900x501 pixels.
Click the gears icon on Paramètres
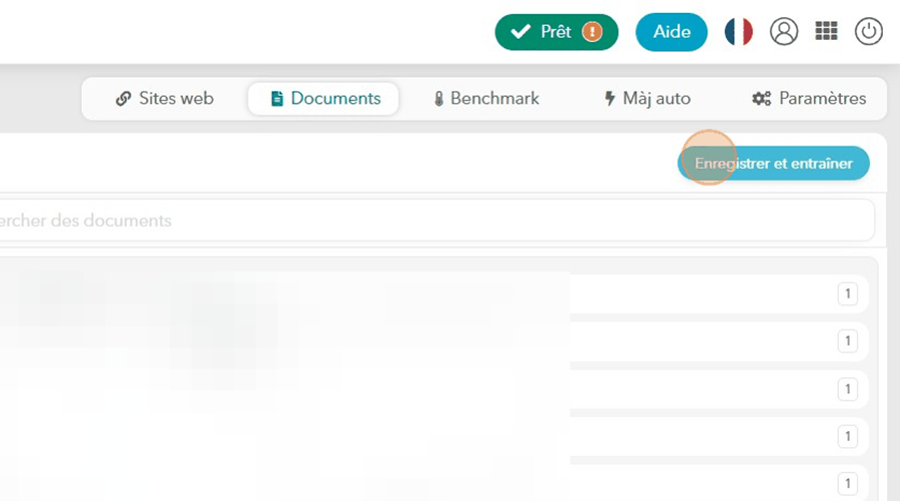(762, 99)
